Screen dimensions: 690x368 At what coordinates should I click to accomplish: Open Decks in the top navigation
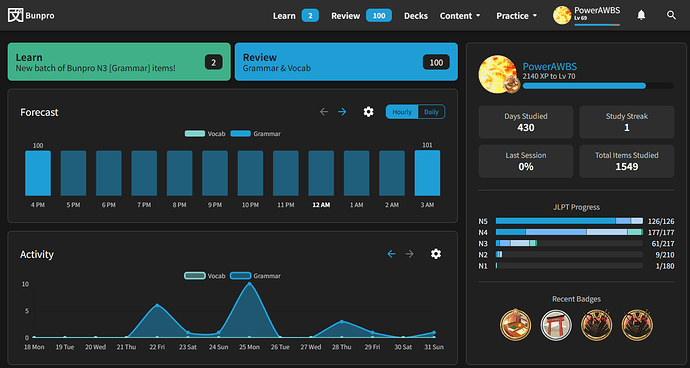416,16
